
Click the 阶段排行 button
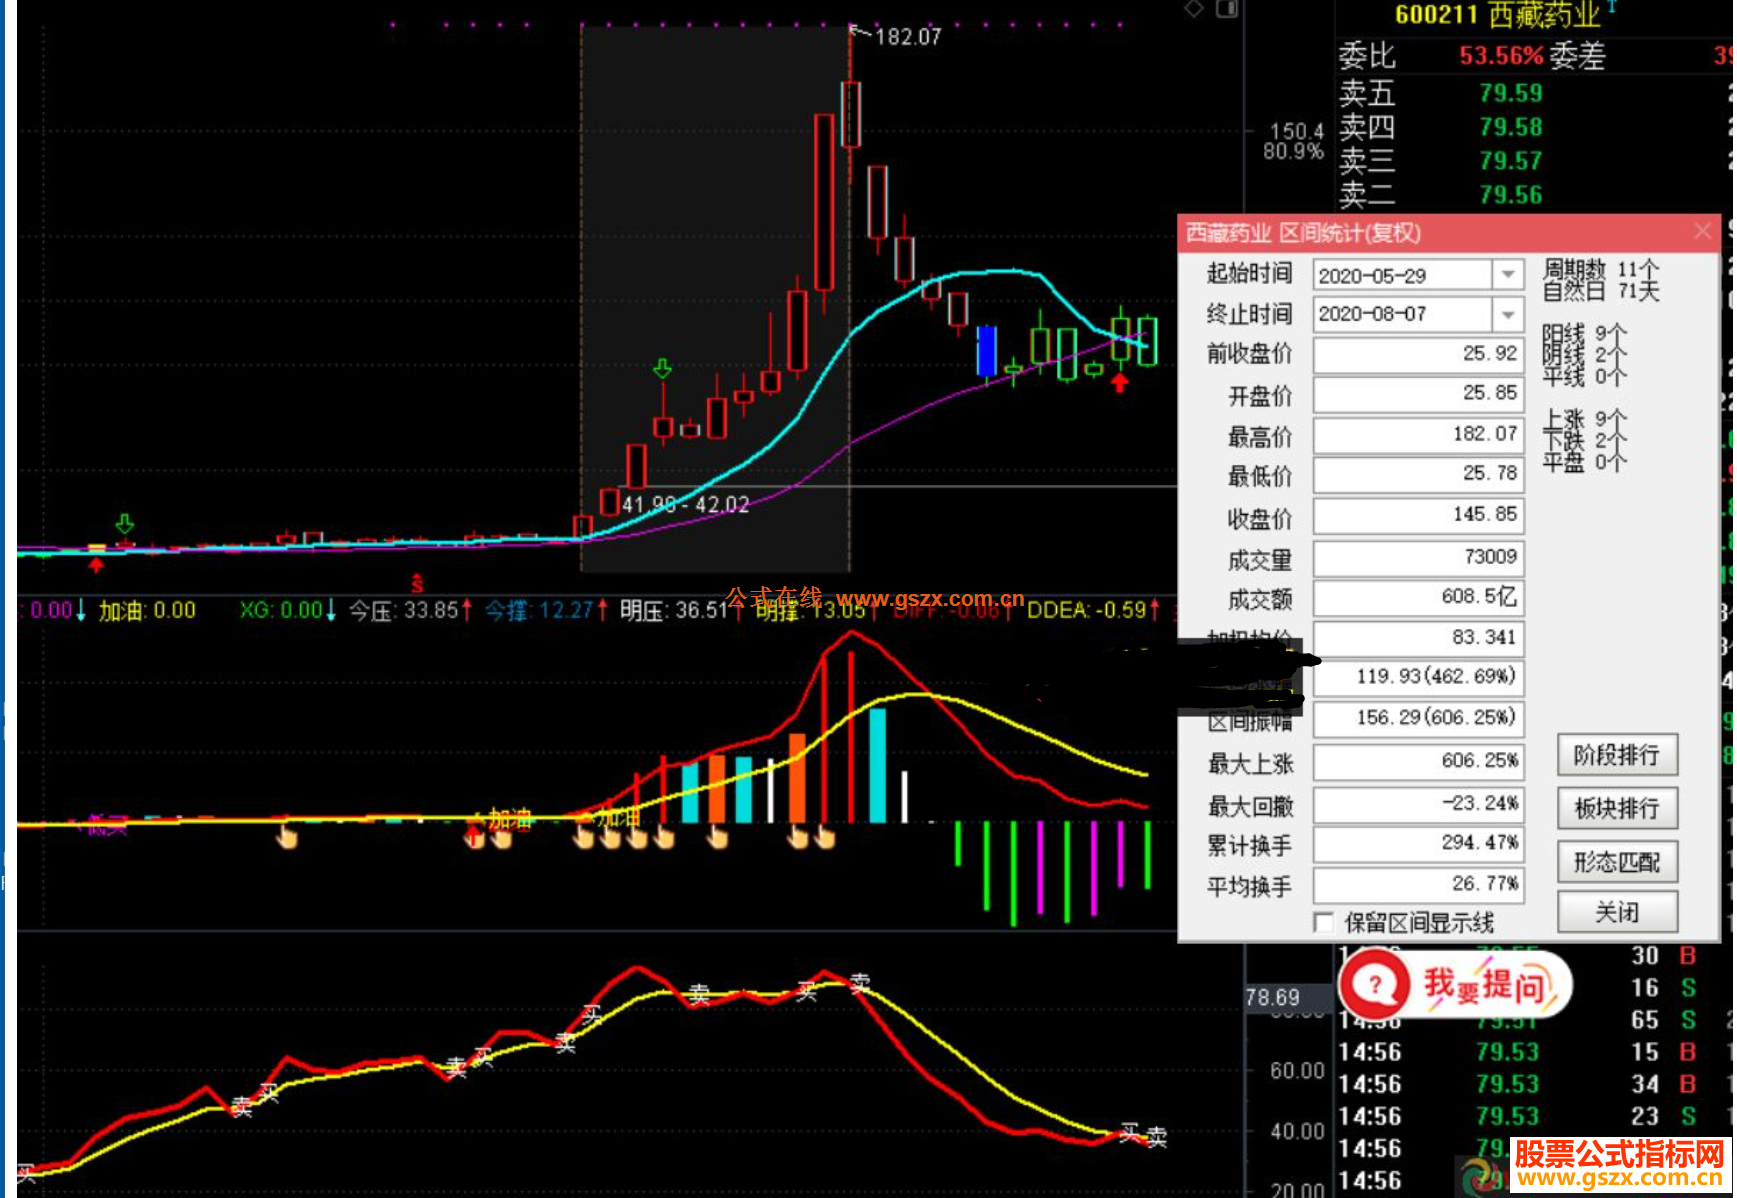tap(1617, 755)
